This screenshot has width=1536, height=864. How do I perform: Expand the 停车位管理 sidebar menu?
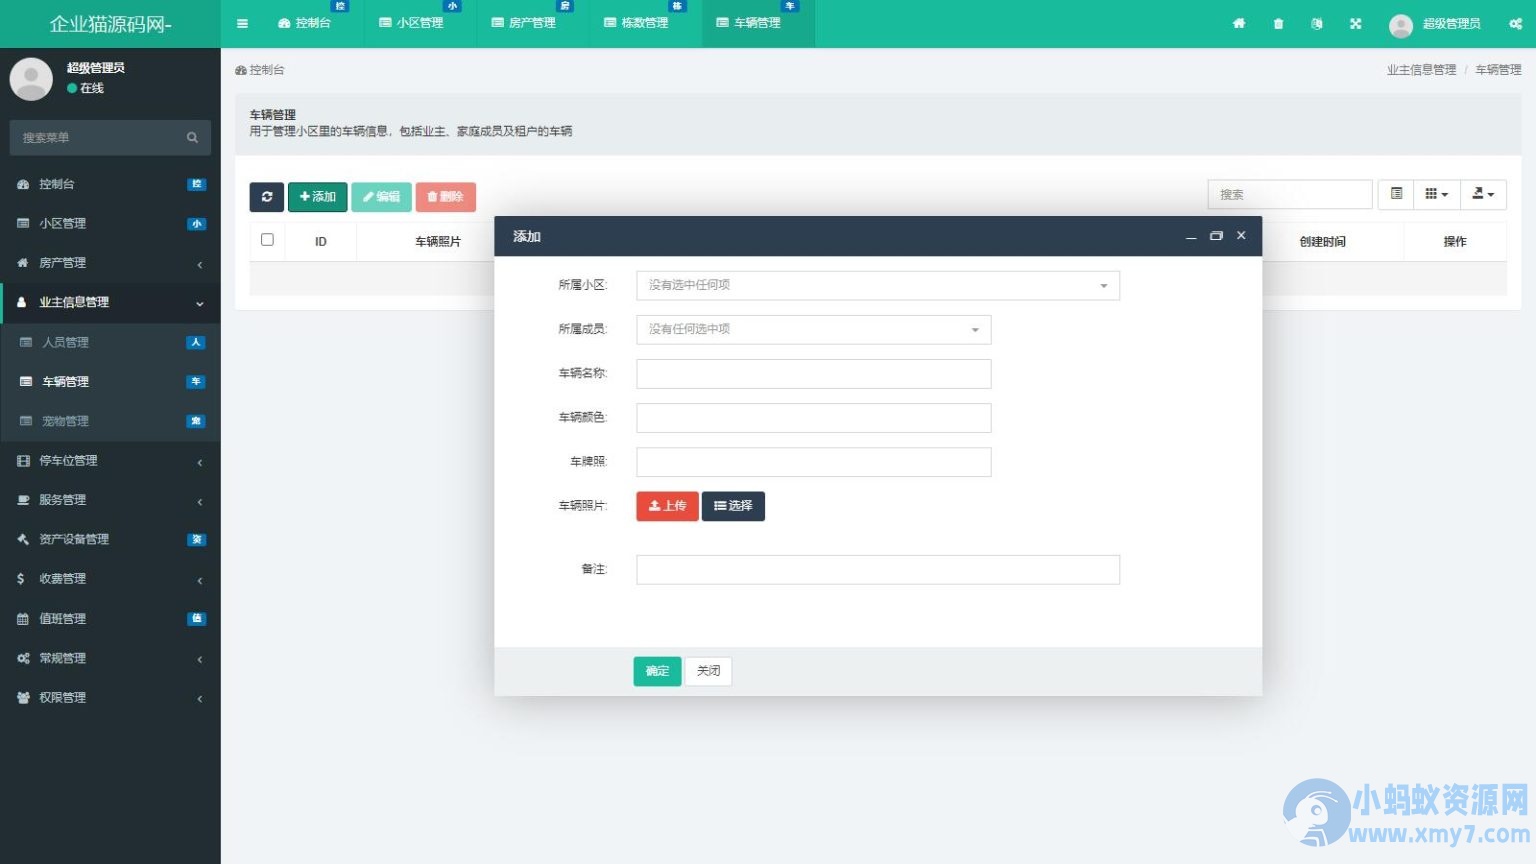pyautogui.click(x=110, y=461)
